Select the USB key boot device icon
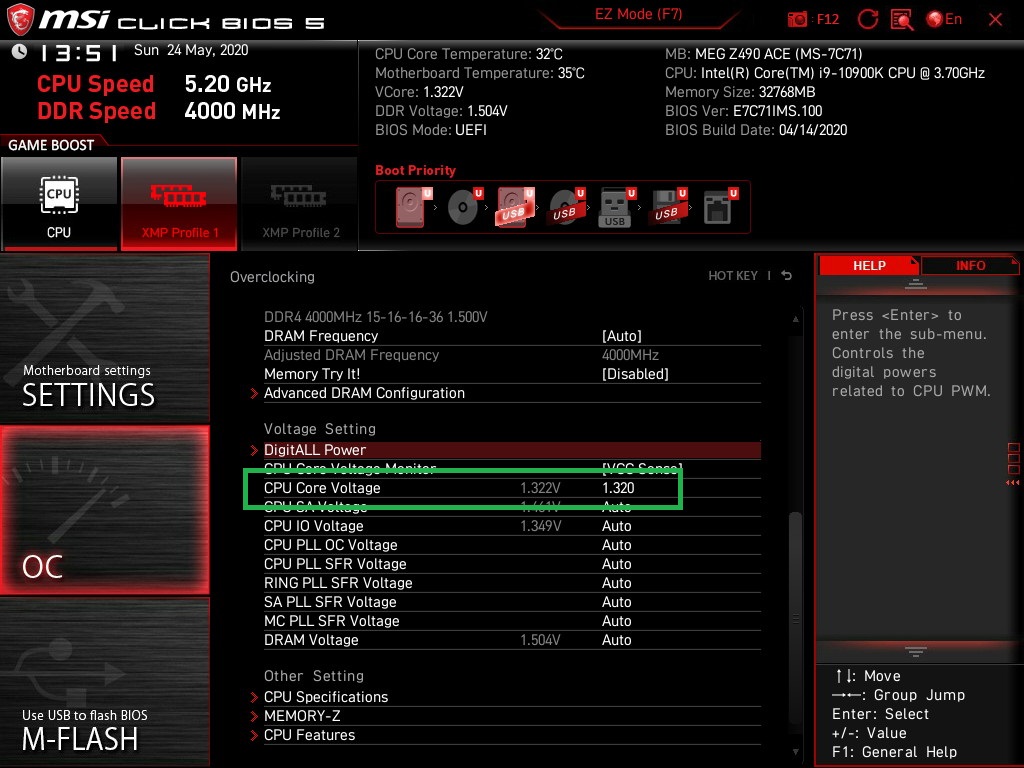This screenshot has height=768, width=1024. [617, 208]
